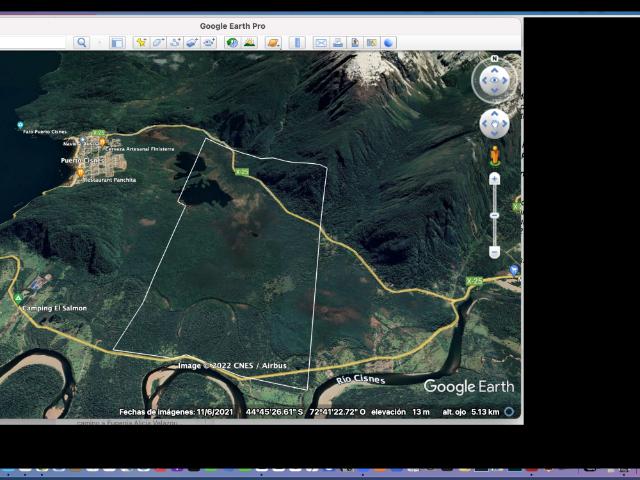
Task: Click Restaurant Panchita orange pin
Action: [x=80, y=172]
